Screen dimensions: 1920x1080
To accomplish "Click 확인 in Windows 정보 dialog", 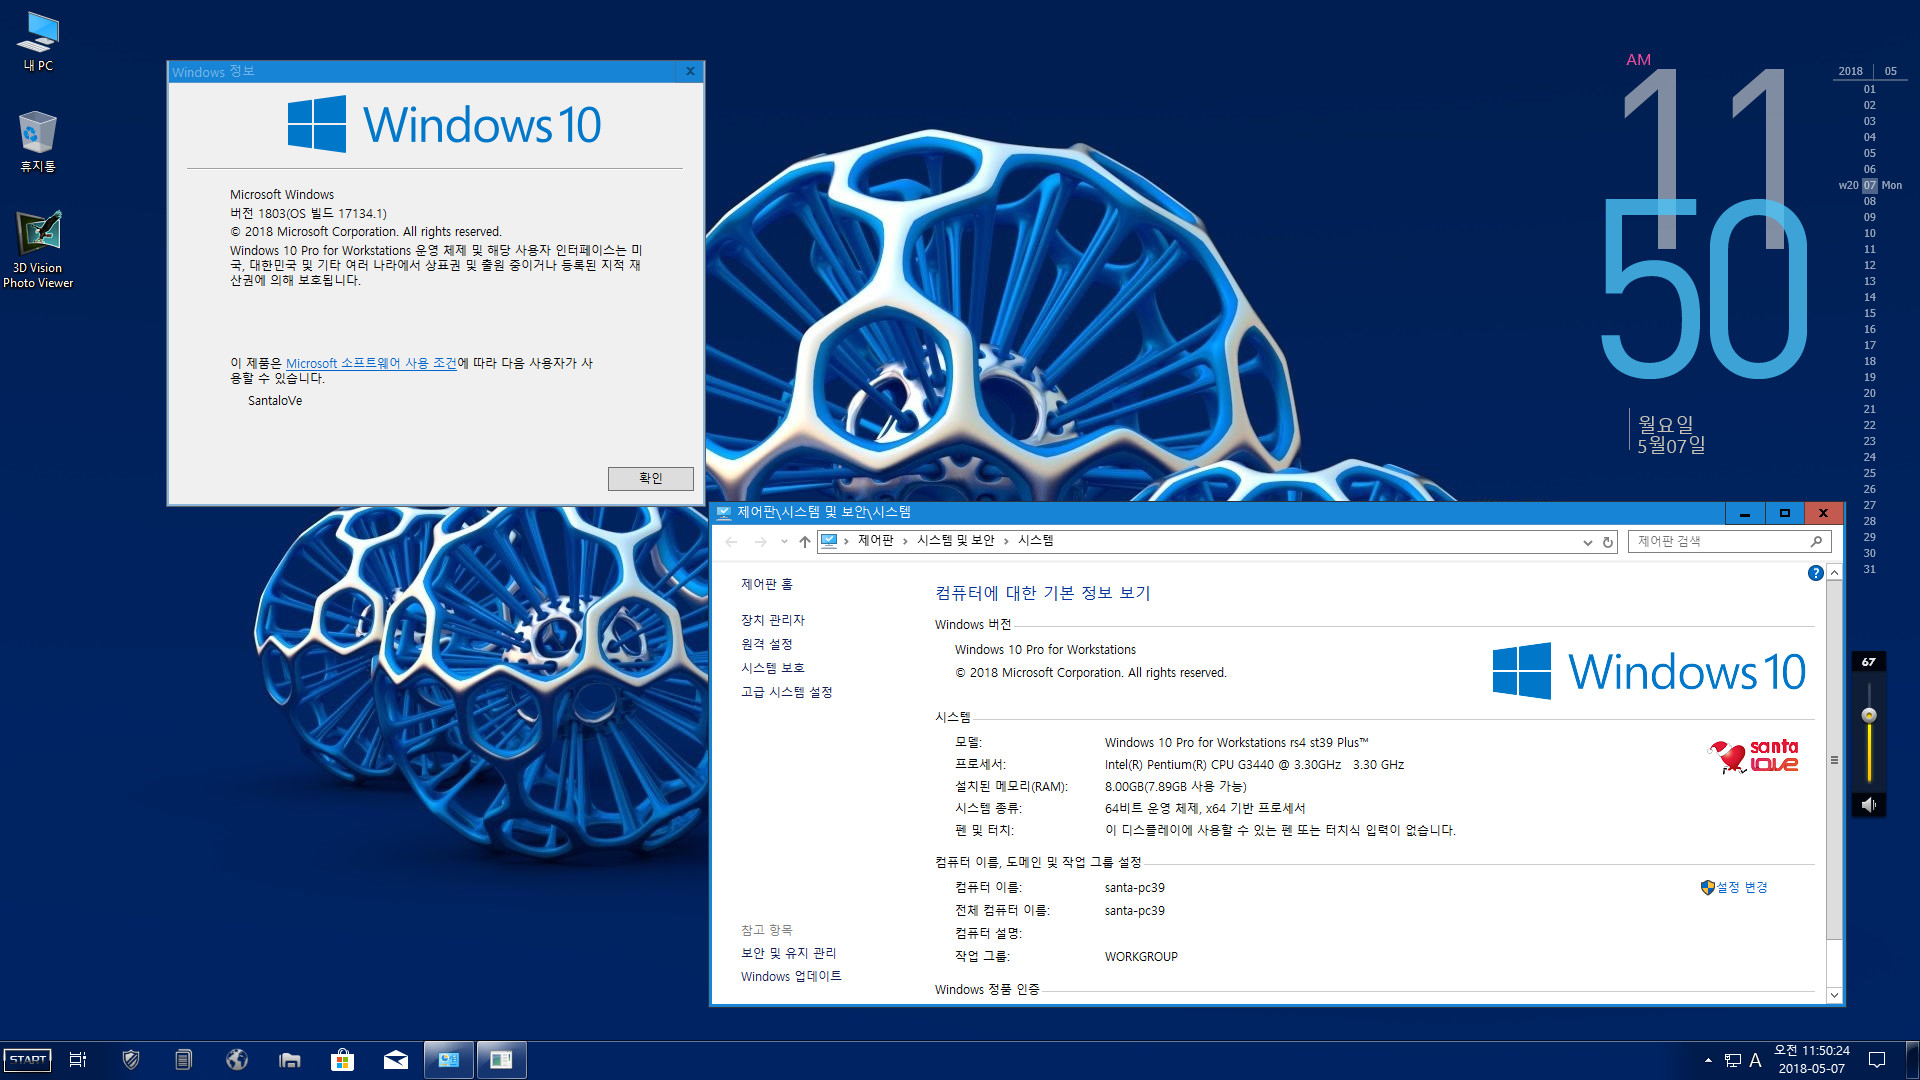I will [x=651, y=479].
